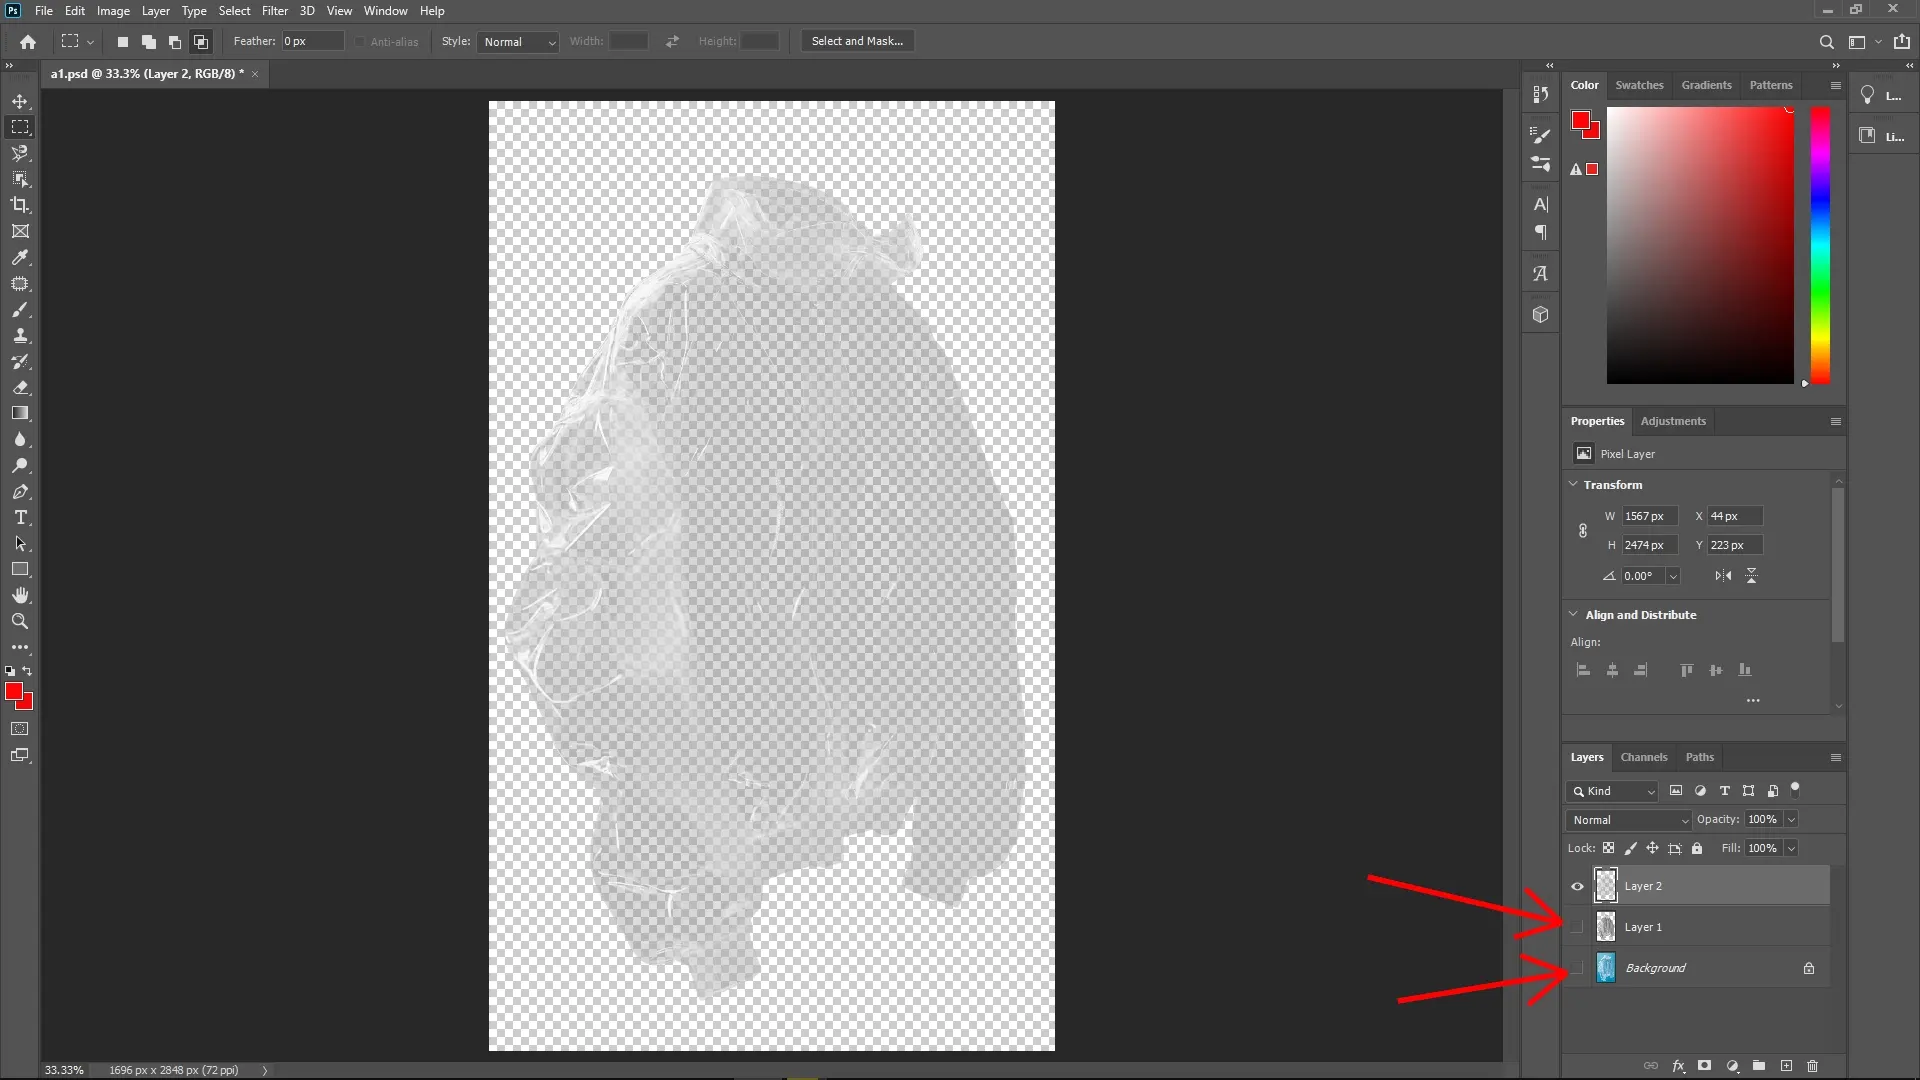Enable the Anti-alias checkbox
This screenshot has width=1920, height=1080.
pyautogui.click(x=360, y=41)
